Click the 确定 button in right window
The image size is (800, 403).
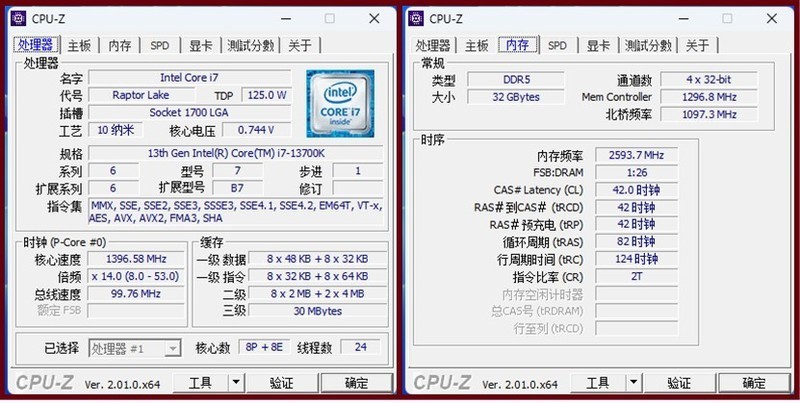pos(754,383)
